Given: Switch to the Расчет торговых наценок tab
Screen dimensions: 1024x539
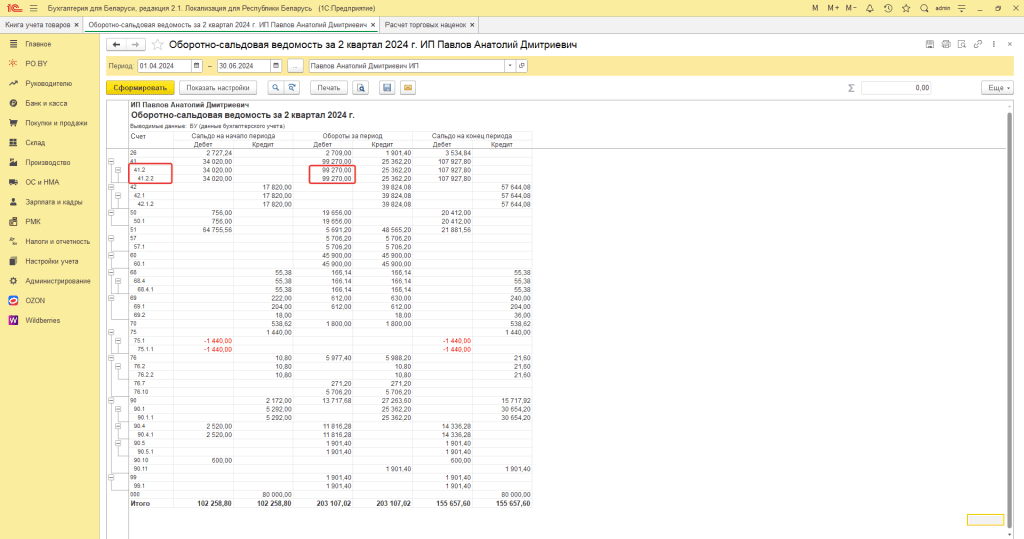Looking at the screenshot, I should tap(425, 25).
